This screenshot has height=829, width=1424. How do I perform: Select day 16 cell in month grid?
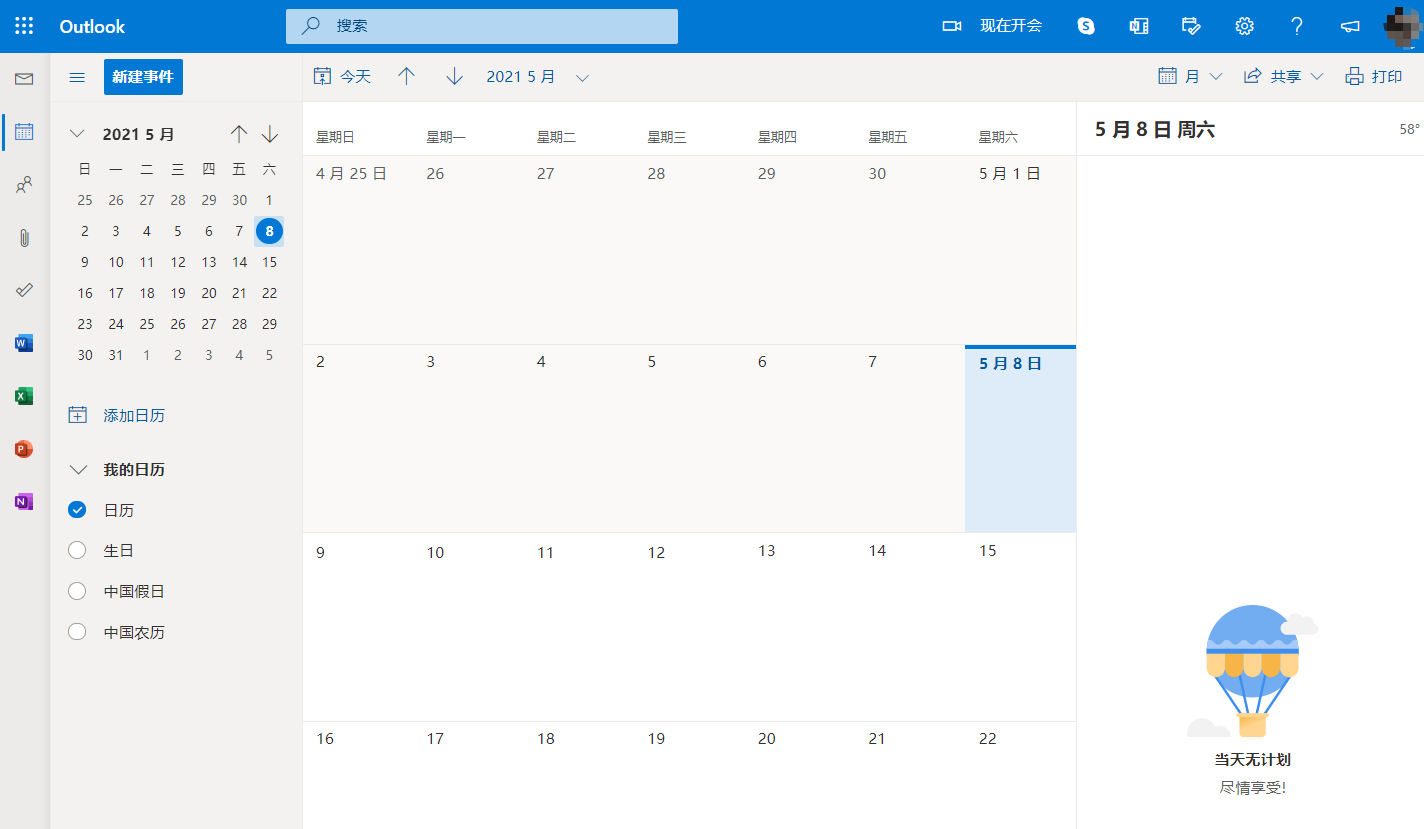point(358,775)
